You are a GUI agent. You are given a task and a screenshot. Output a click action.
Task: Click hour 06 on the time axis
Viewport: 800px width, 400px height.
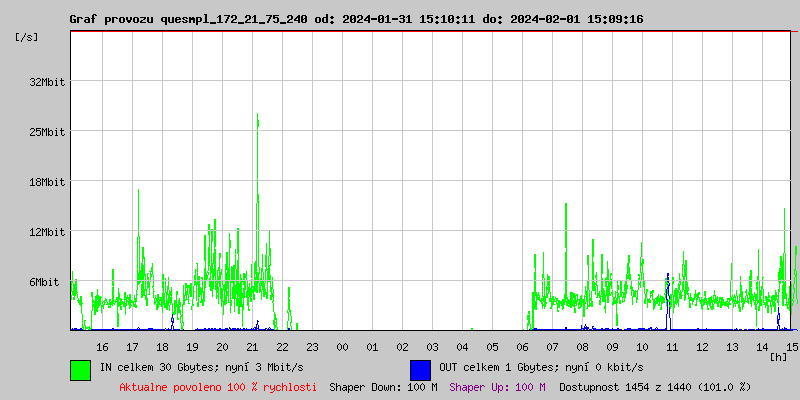coord(522,346)
